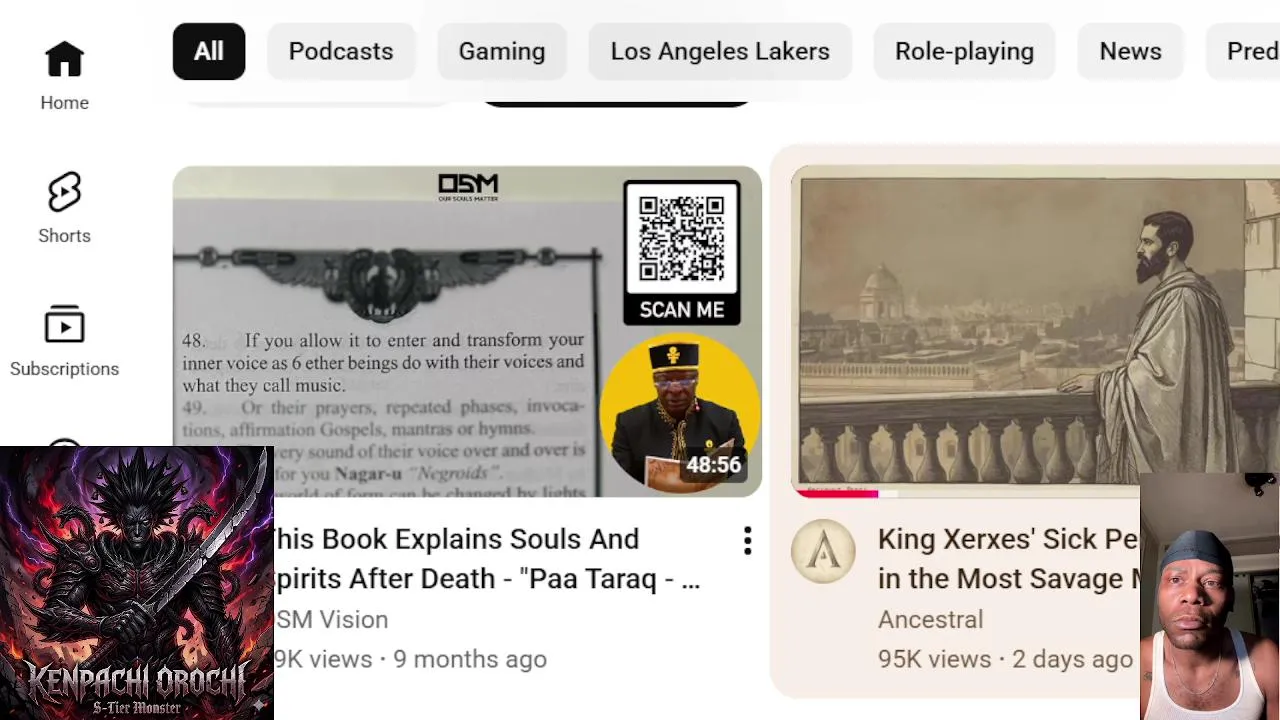The image size is (1280, 720).
Task: Click the Ancestral channel avatar icon
Action: tap(823, 551)
